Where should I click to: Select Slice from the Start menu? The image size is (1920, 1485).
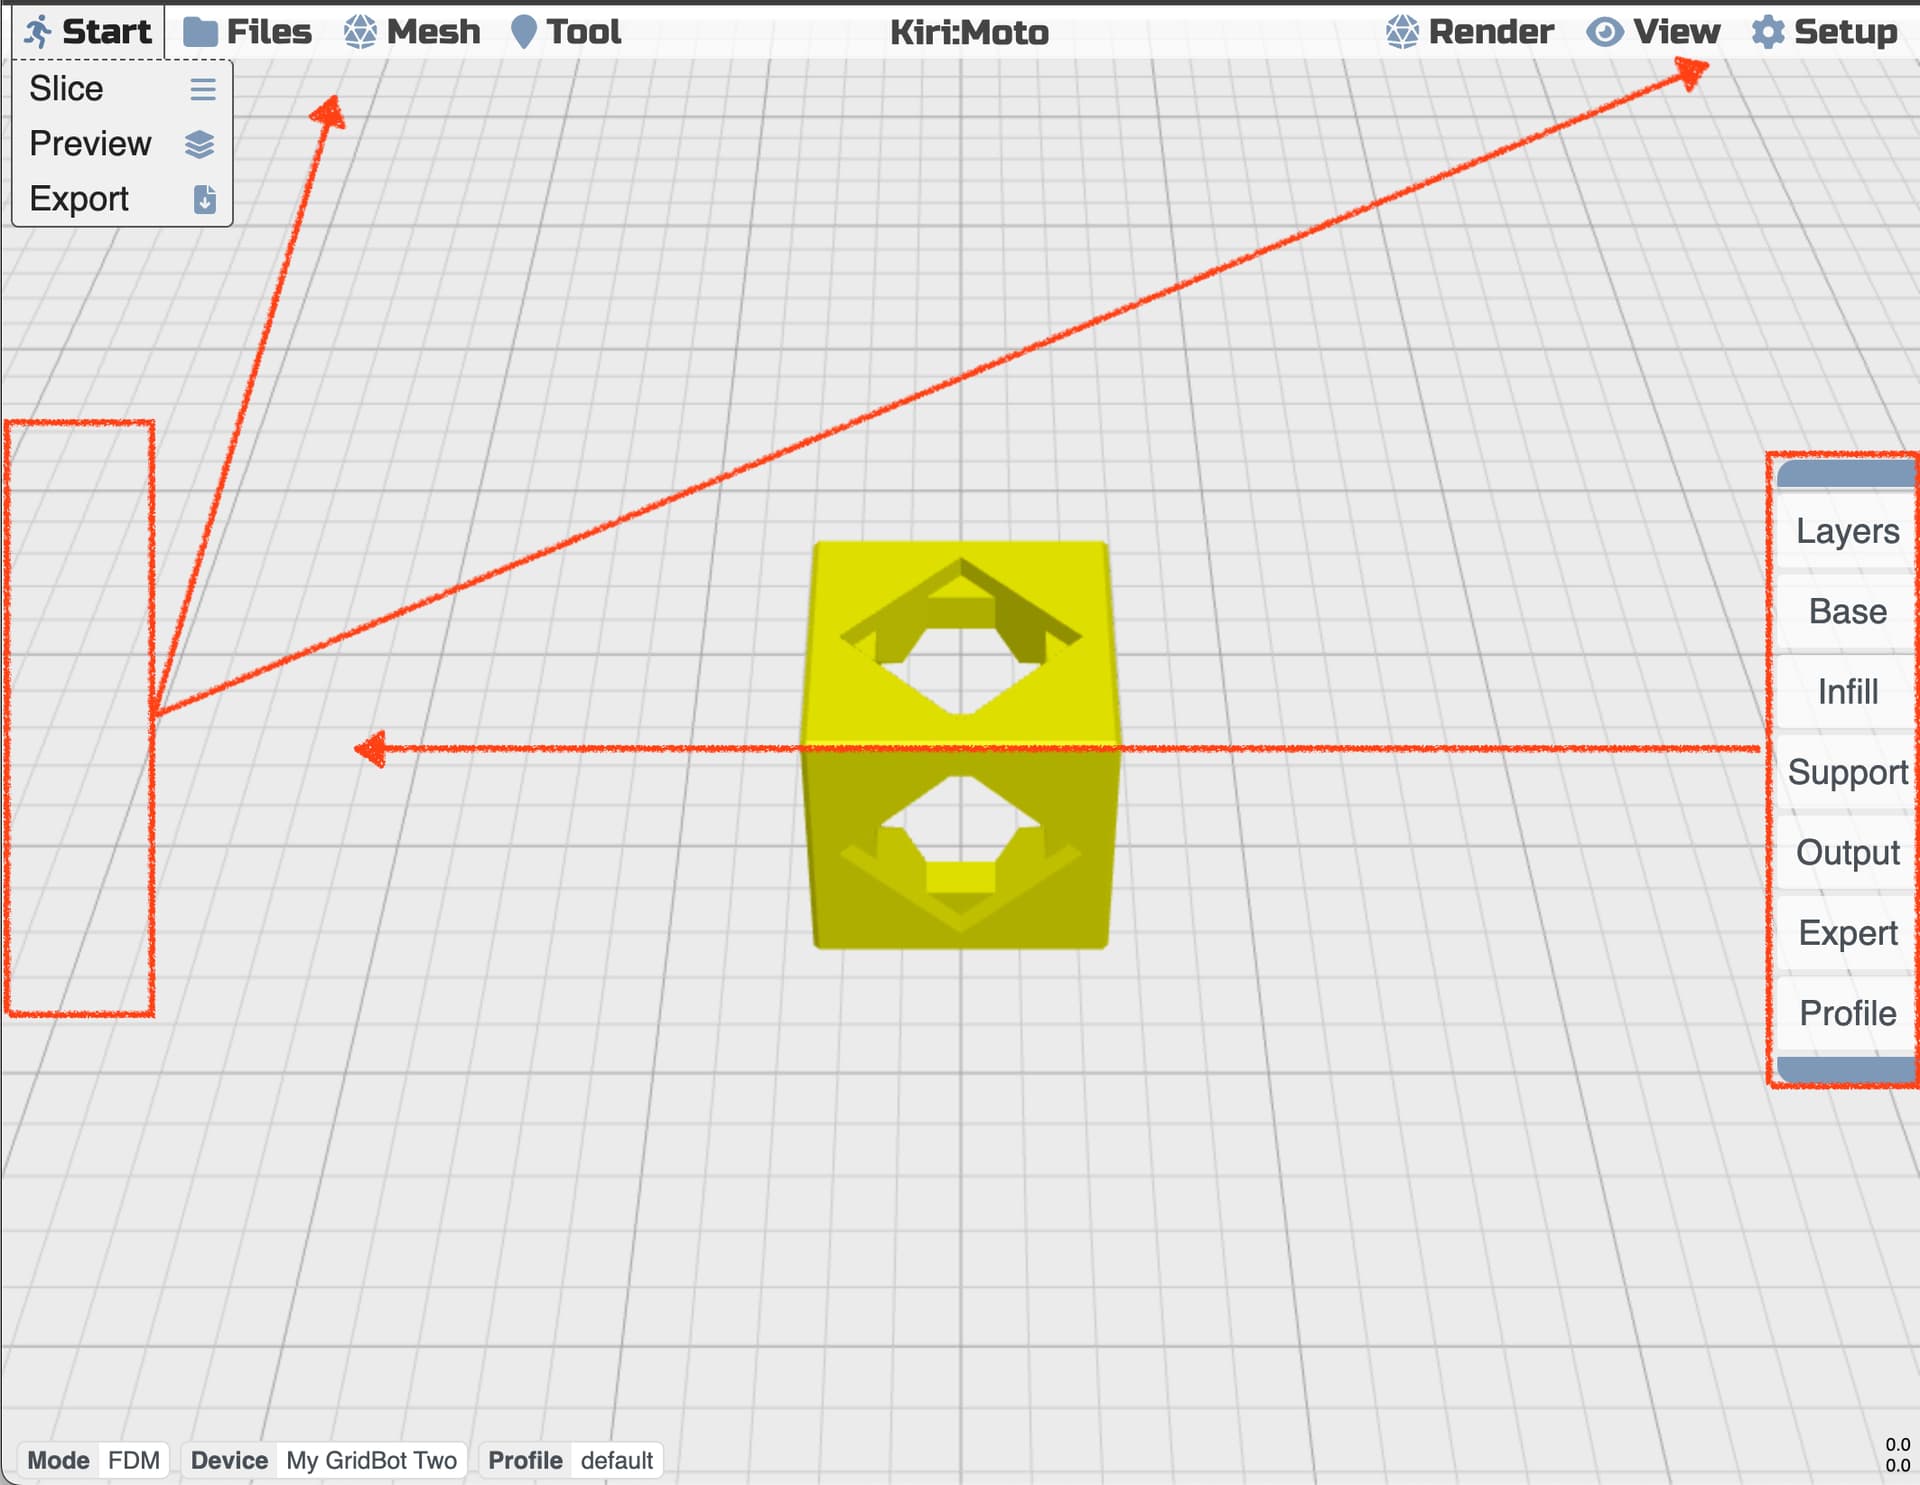pos(66,88)
